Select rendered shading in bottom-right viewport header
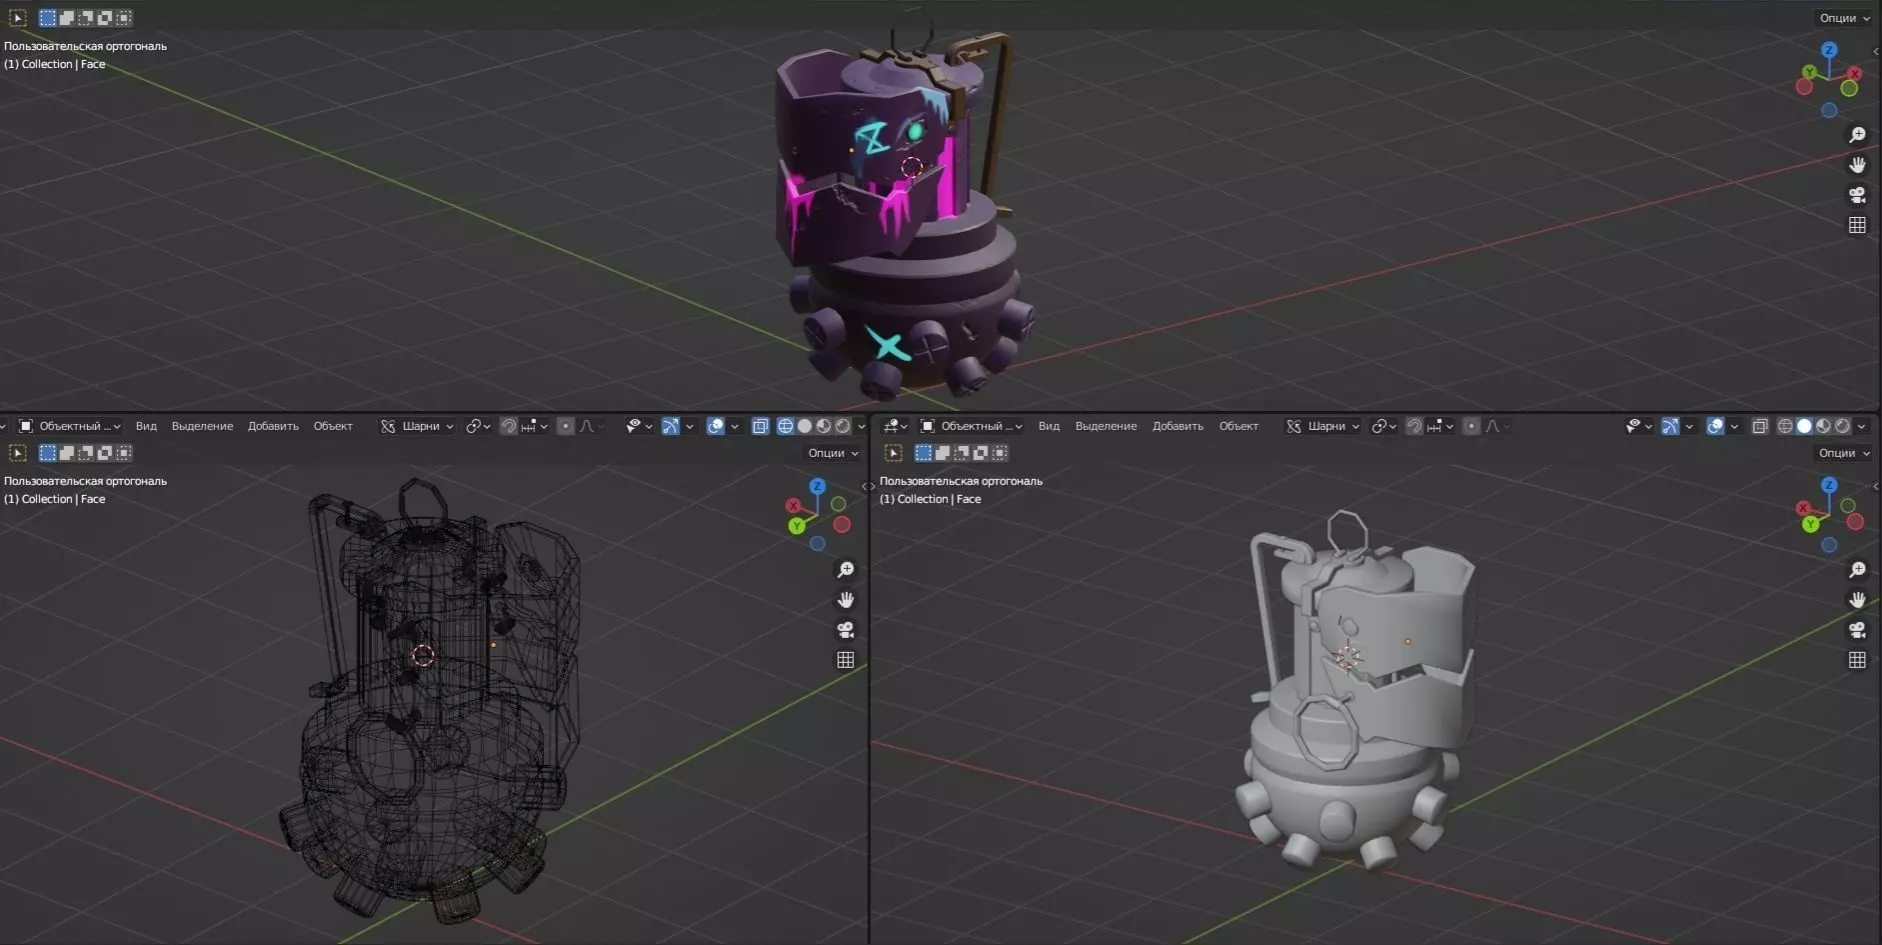The height and width of the screenshot is (945, 1882). tap(1843, 426)
